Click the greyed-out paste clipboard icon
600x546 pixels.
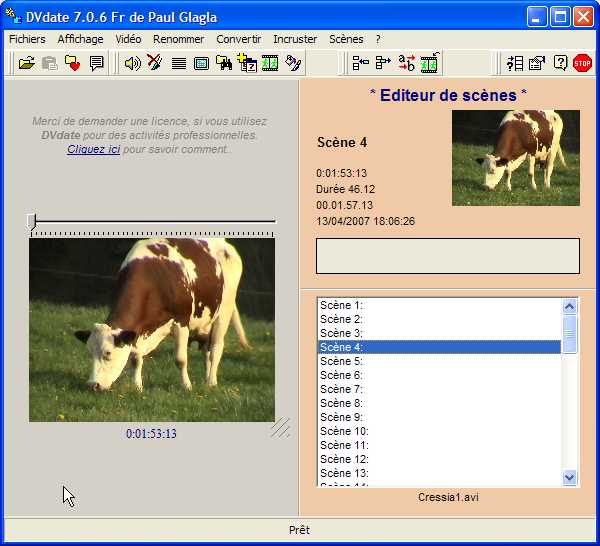click(49, 63)
